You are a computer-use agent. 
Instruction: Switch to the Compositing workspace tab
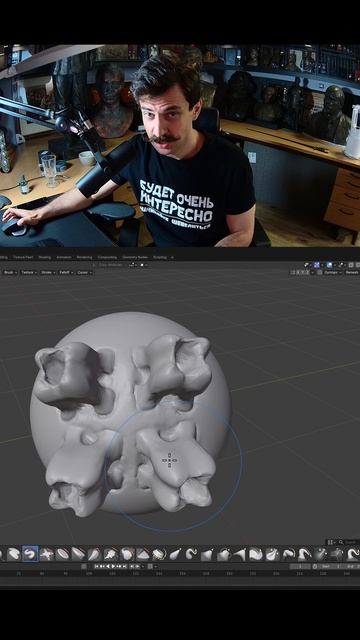coord(107,258)
